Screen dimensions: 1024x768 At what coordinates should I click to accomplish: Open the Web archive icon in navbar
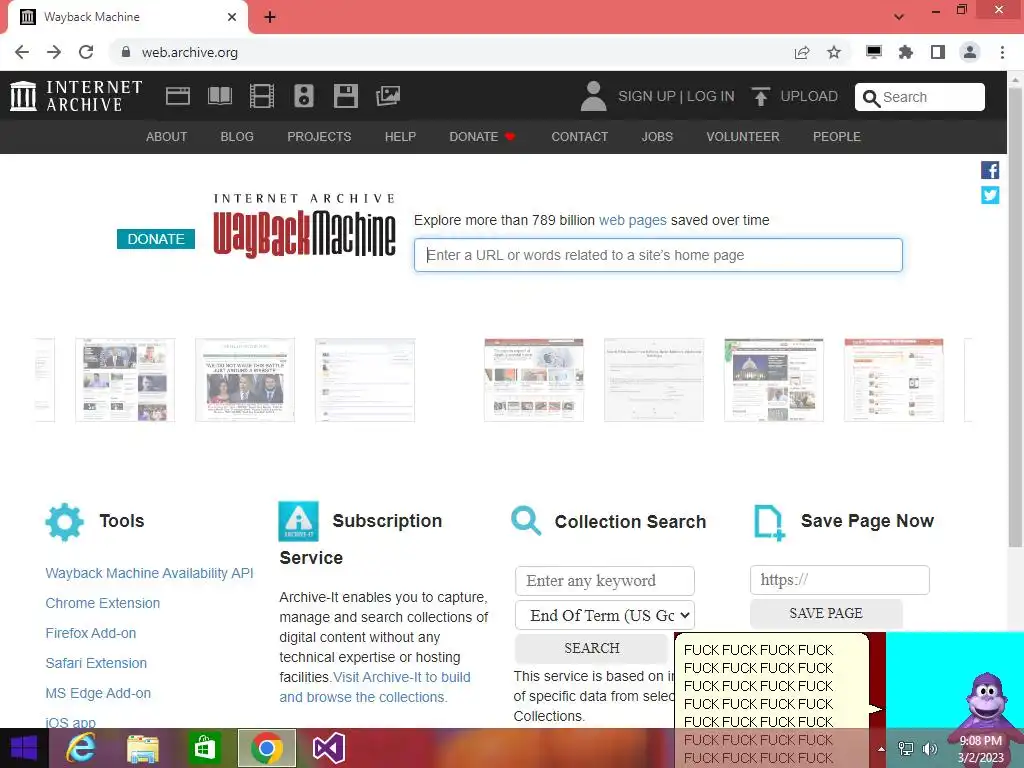click(x=178, y=96)
